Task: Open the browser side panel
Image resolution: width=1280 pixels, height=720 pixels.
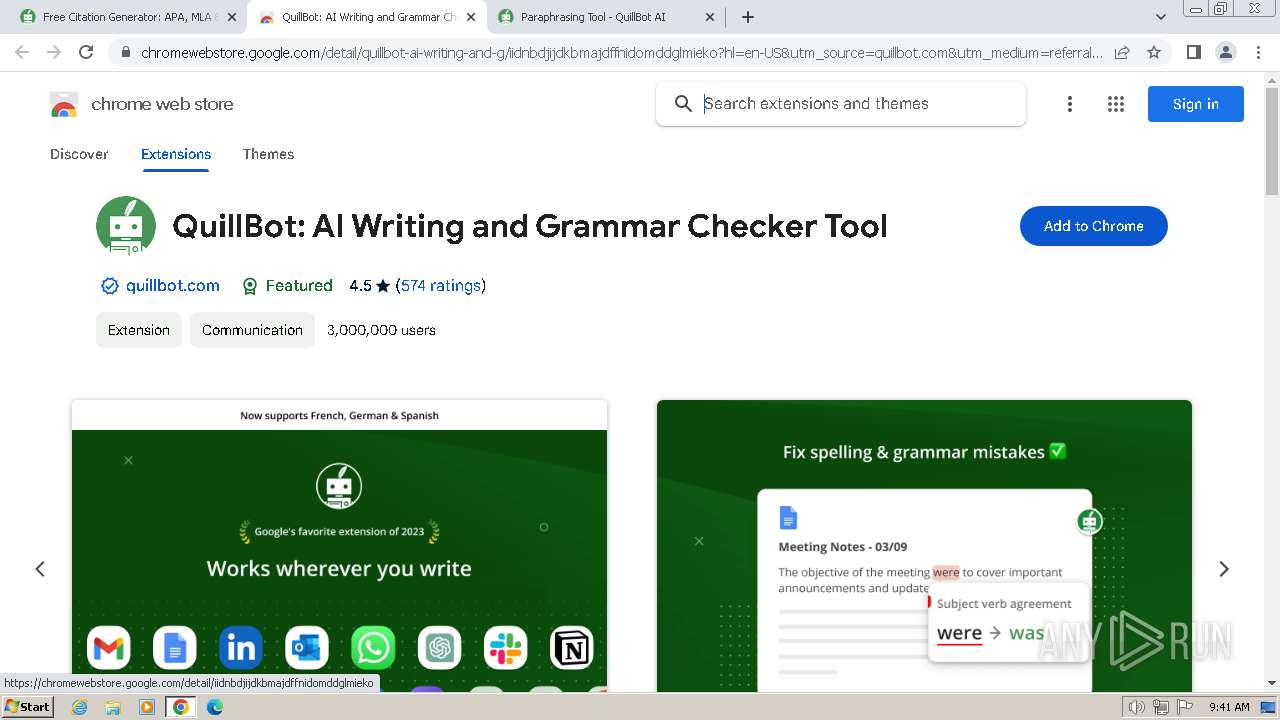Action: coord(1193,52)
